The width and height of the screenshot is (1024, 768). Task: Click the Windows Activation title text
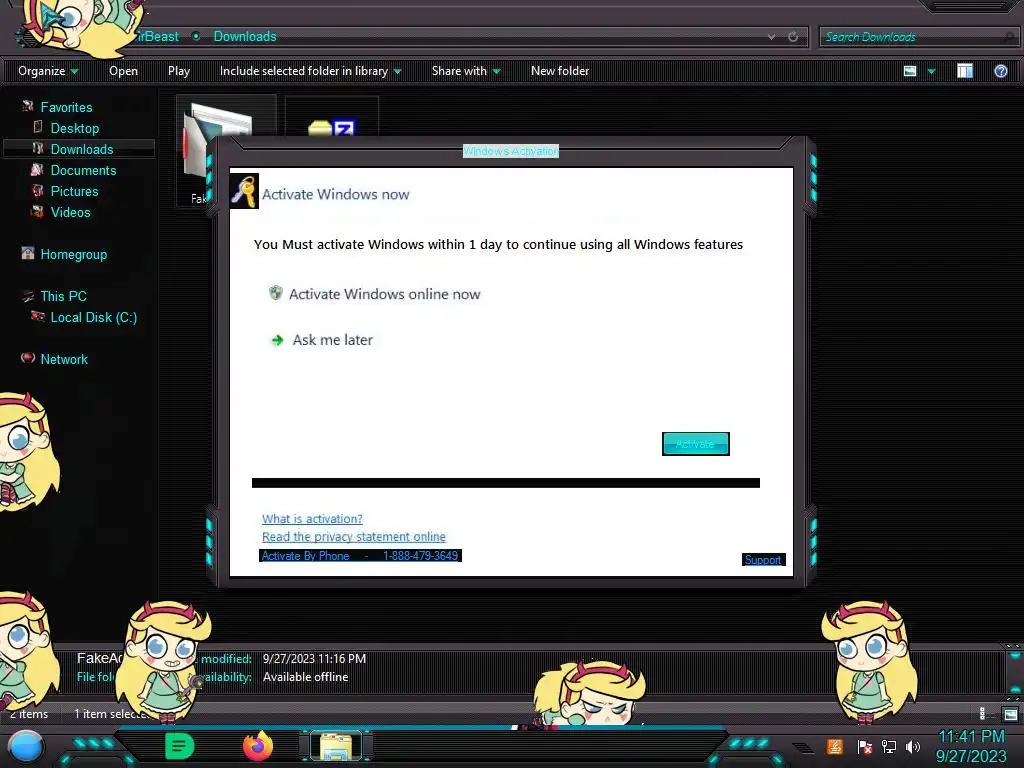pos(511,151)
